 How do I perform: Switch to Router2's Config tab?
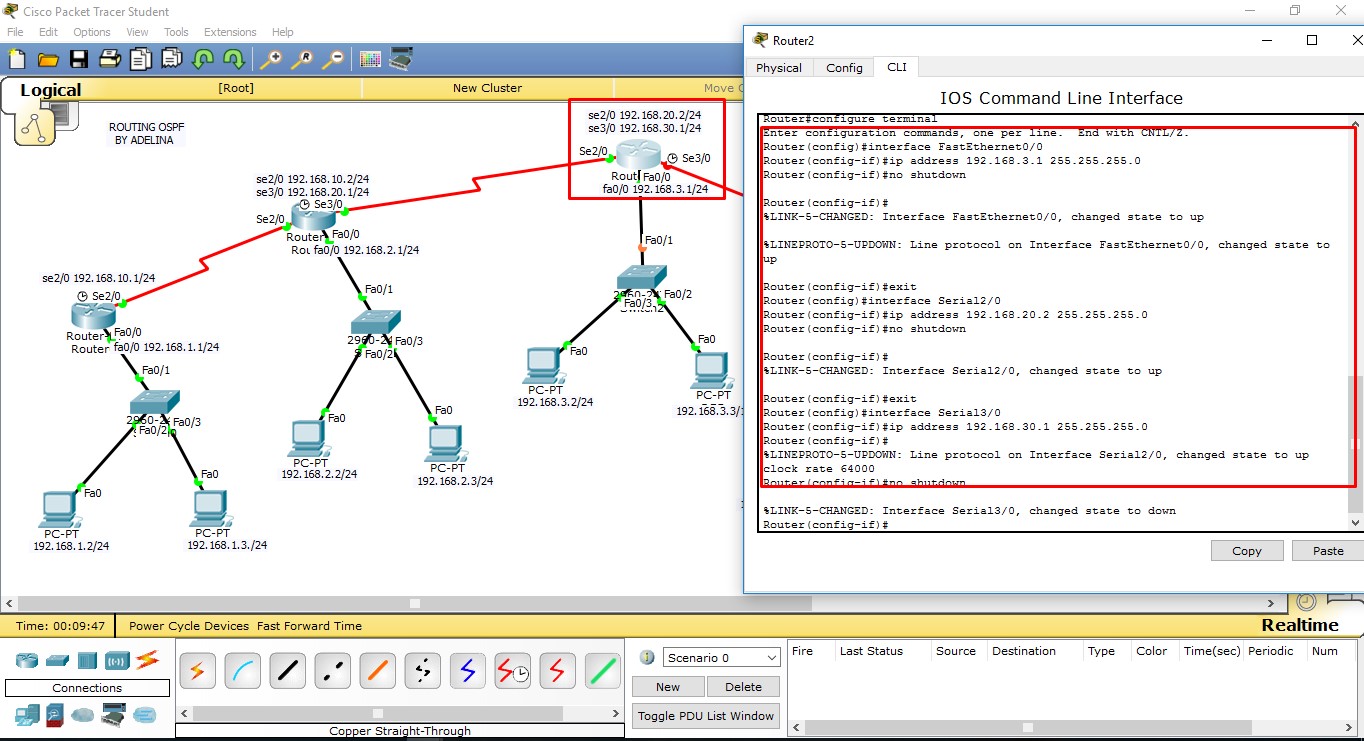(x=843, y=67)
